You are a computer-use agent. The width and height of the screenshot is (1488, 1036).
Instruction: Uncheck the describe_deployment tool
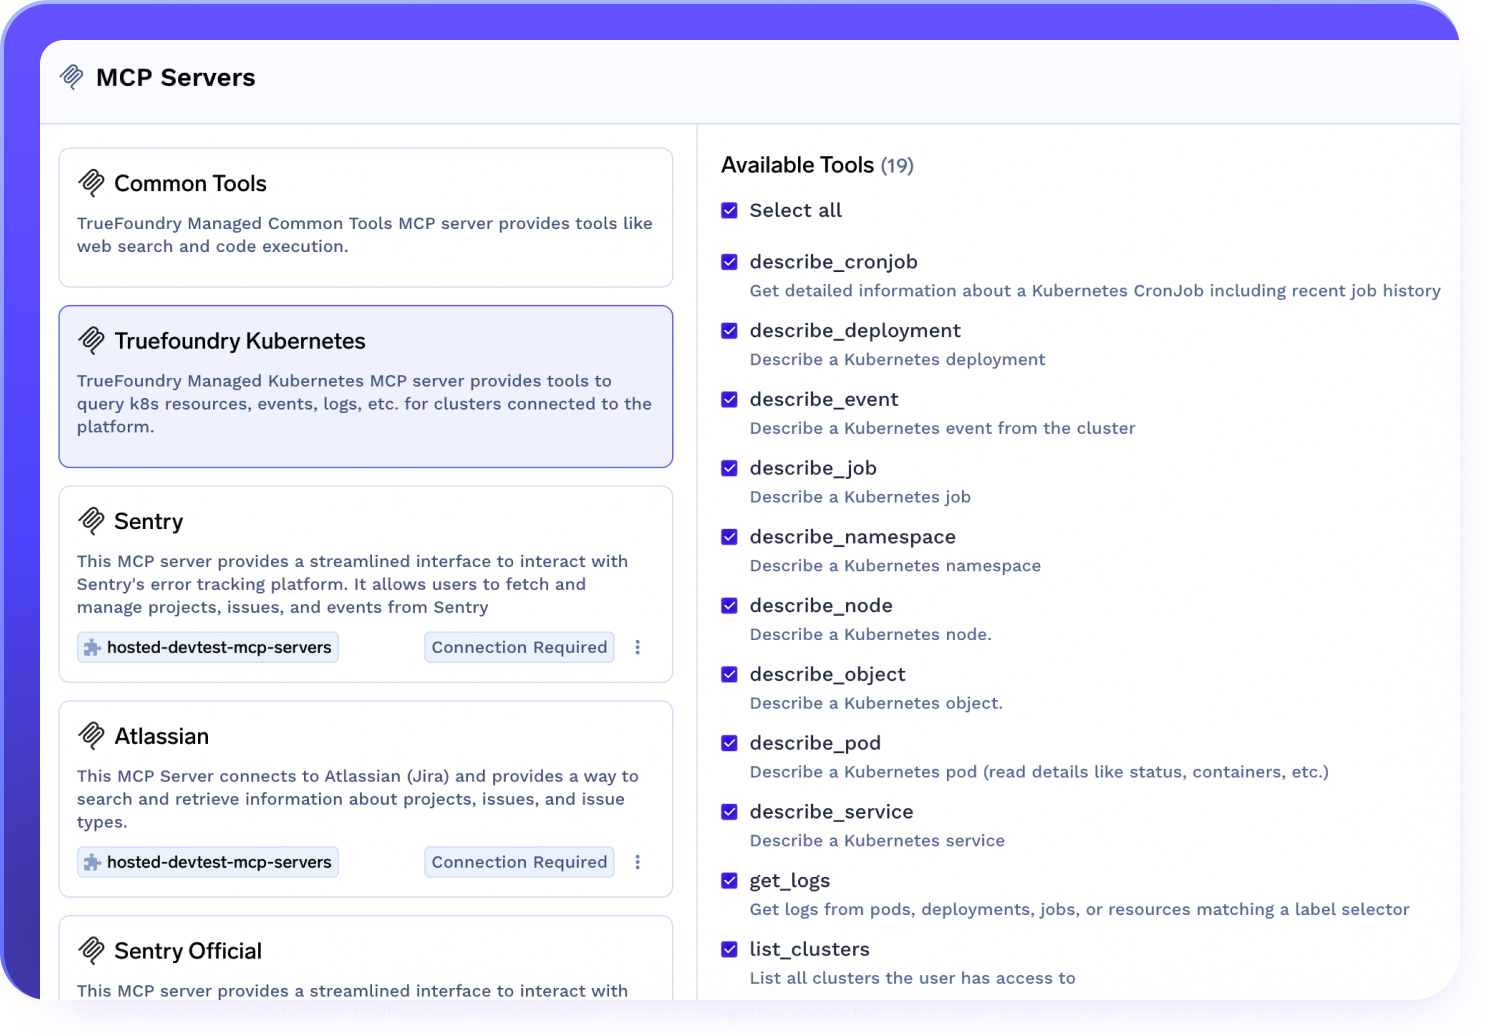(729, 331)
